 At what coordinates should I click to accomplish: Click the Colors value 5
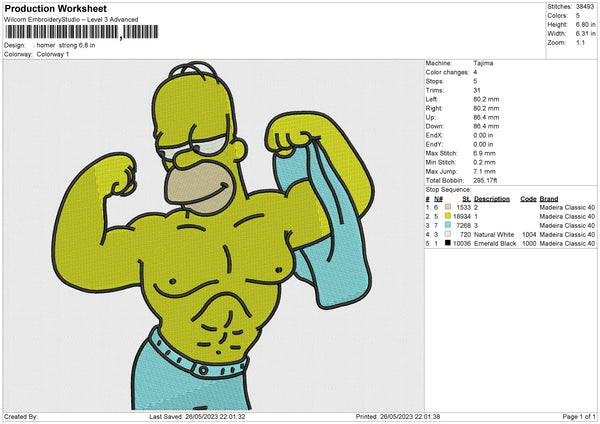[x=578, y=16]
